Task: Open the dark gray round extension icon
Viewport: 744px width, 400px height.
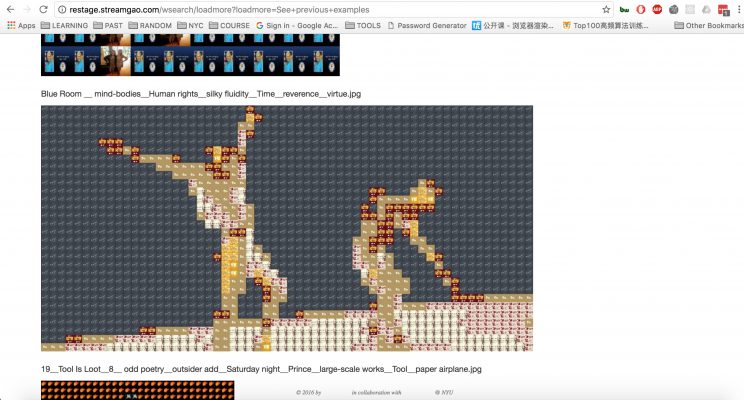Action: [x=673, y=9]
